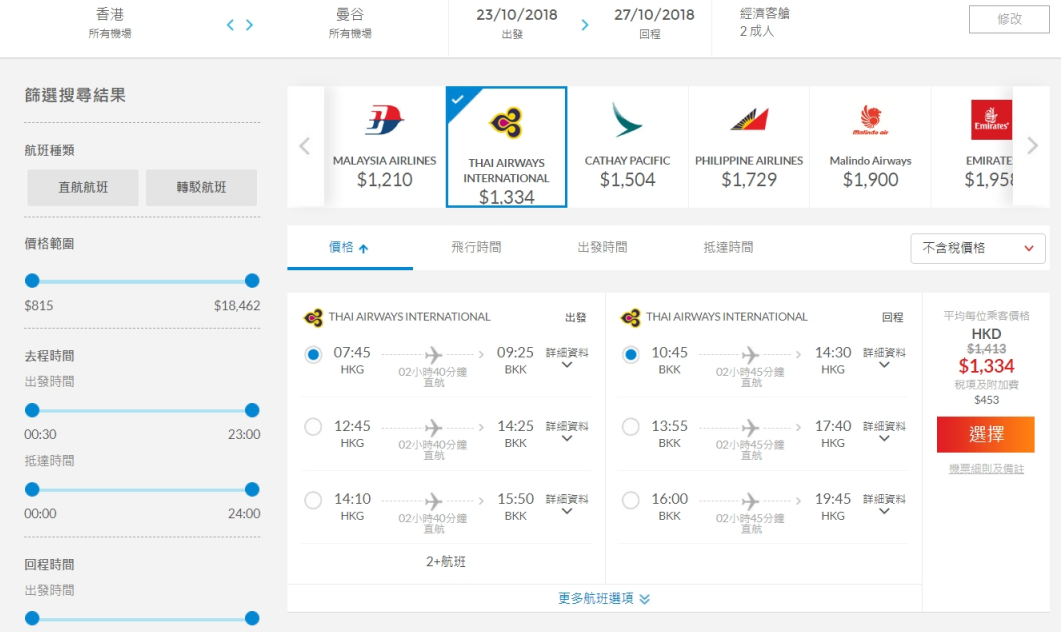Select the Thai Airways International $1,334 card
1061x632 pixels.
pos(506,147)
